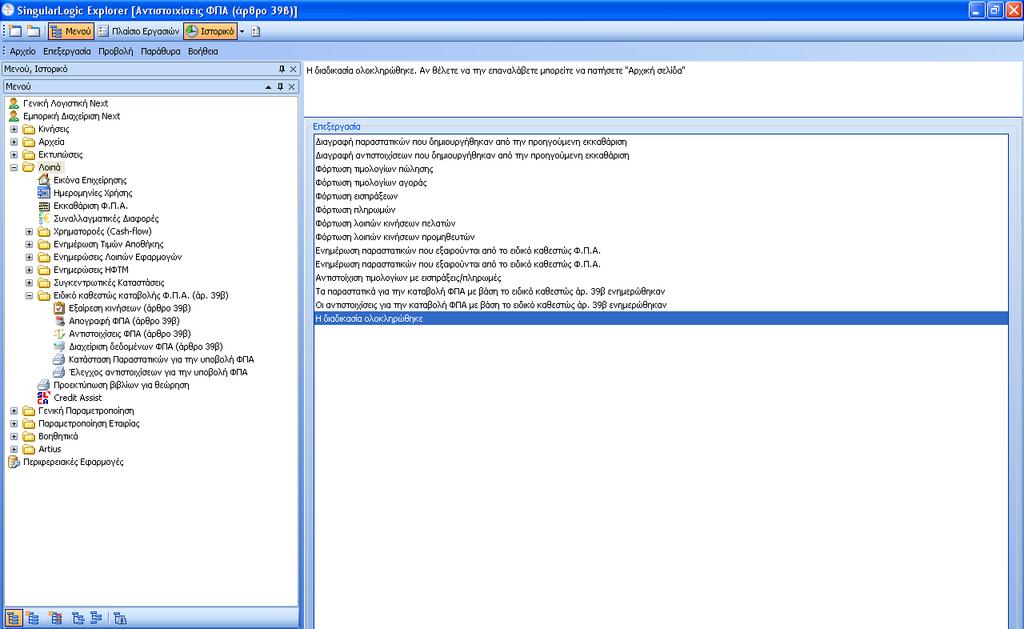
Task: Pin the inner Μενού pane
Action: 280,86
